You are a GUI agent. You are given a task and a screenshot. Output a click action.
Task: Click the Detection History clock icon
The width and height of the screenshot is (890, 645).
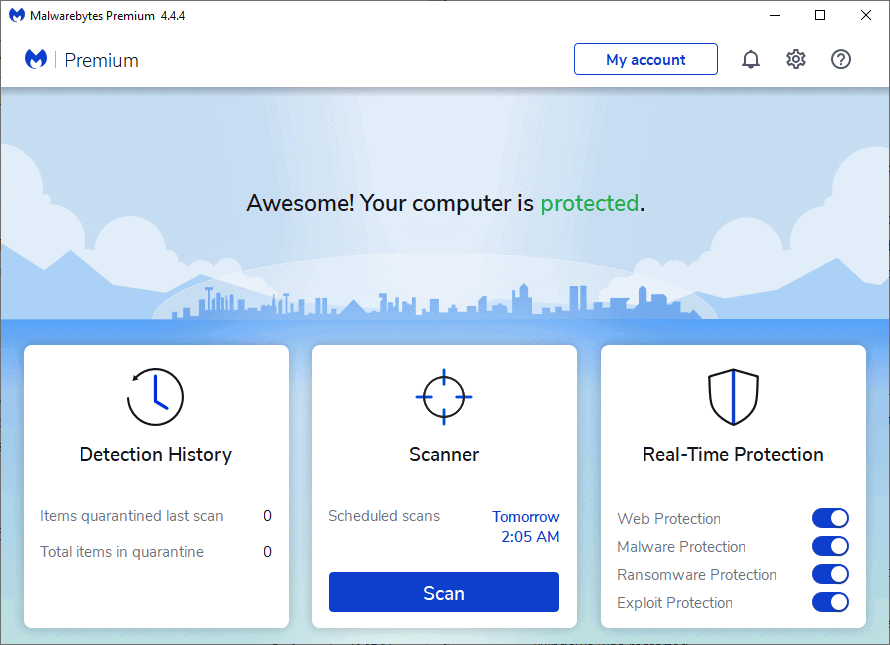point(156,397)
